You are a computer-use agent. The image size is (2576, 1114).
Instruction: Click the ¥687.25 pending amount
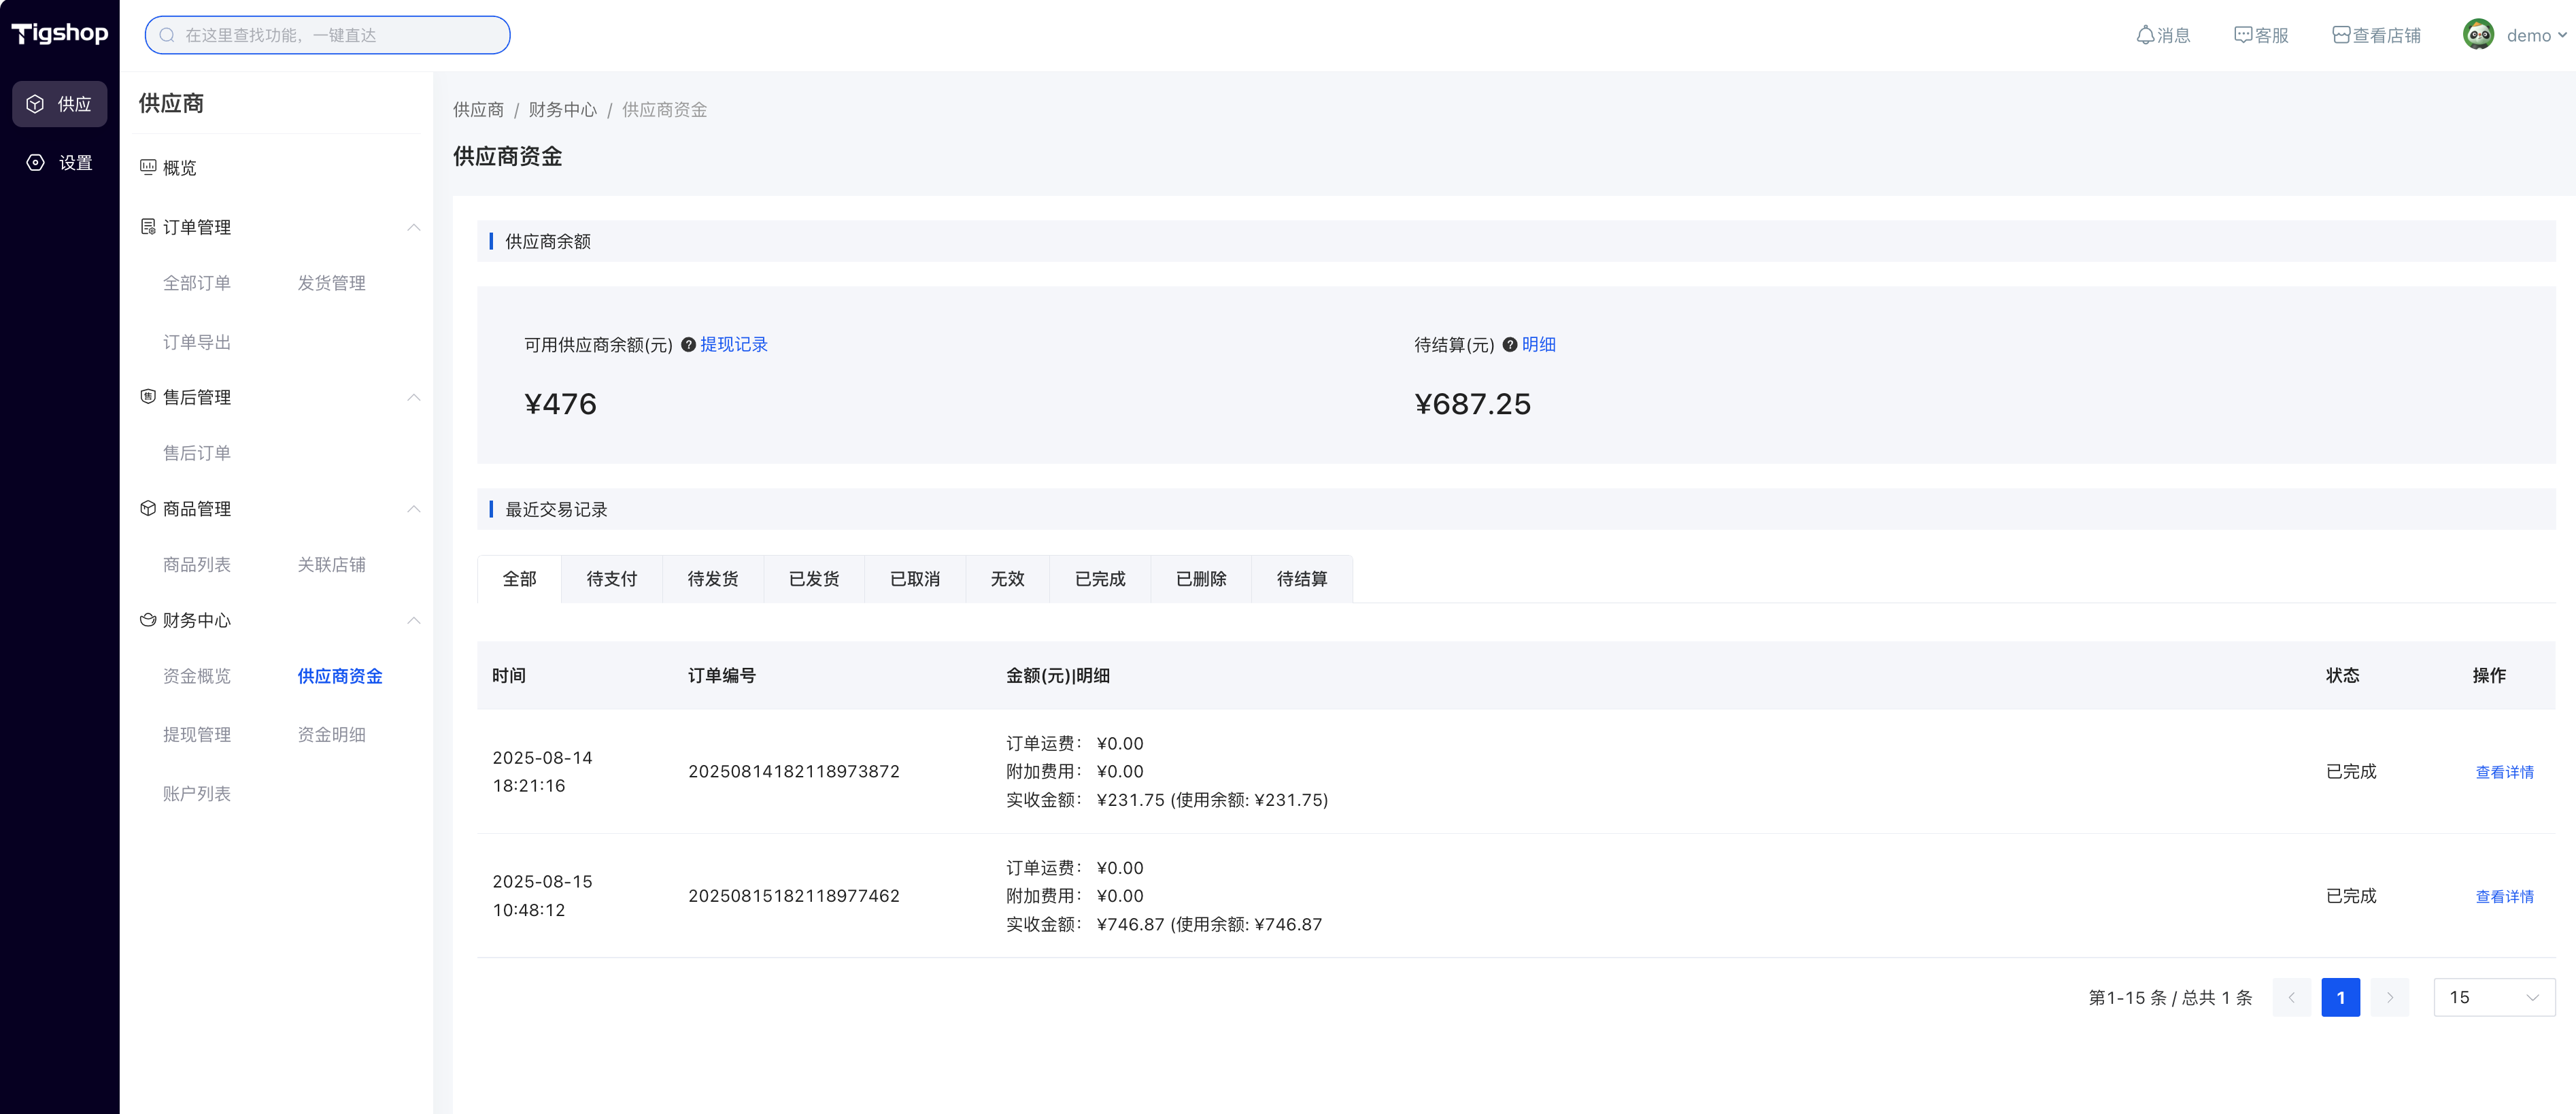(x=1472, y=404)
